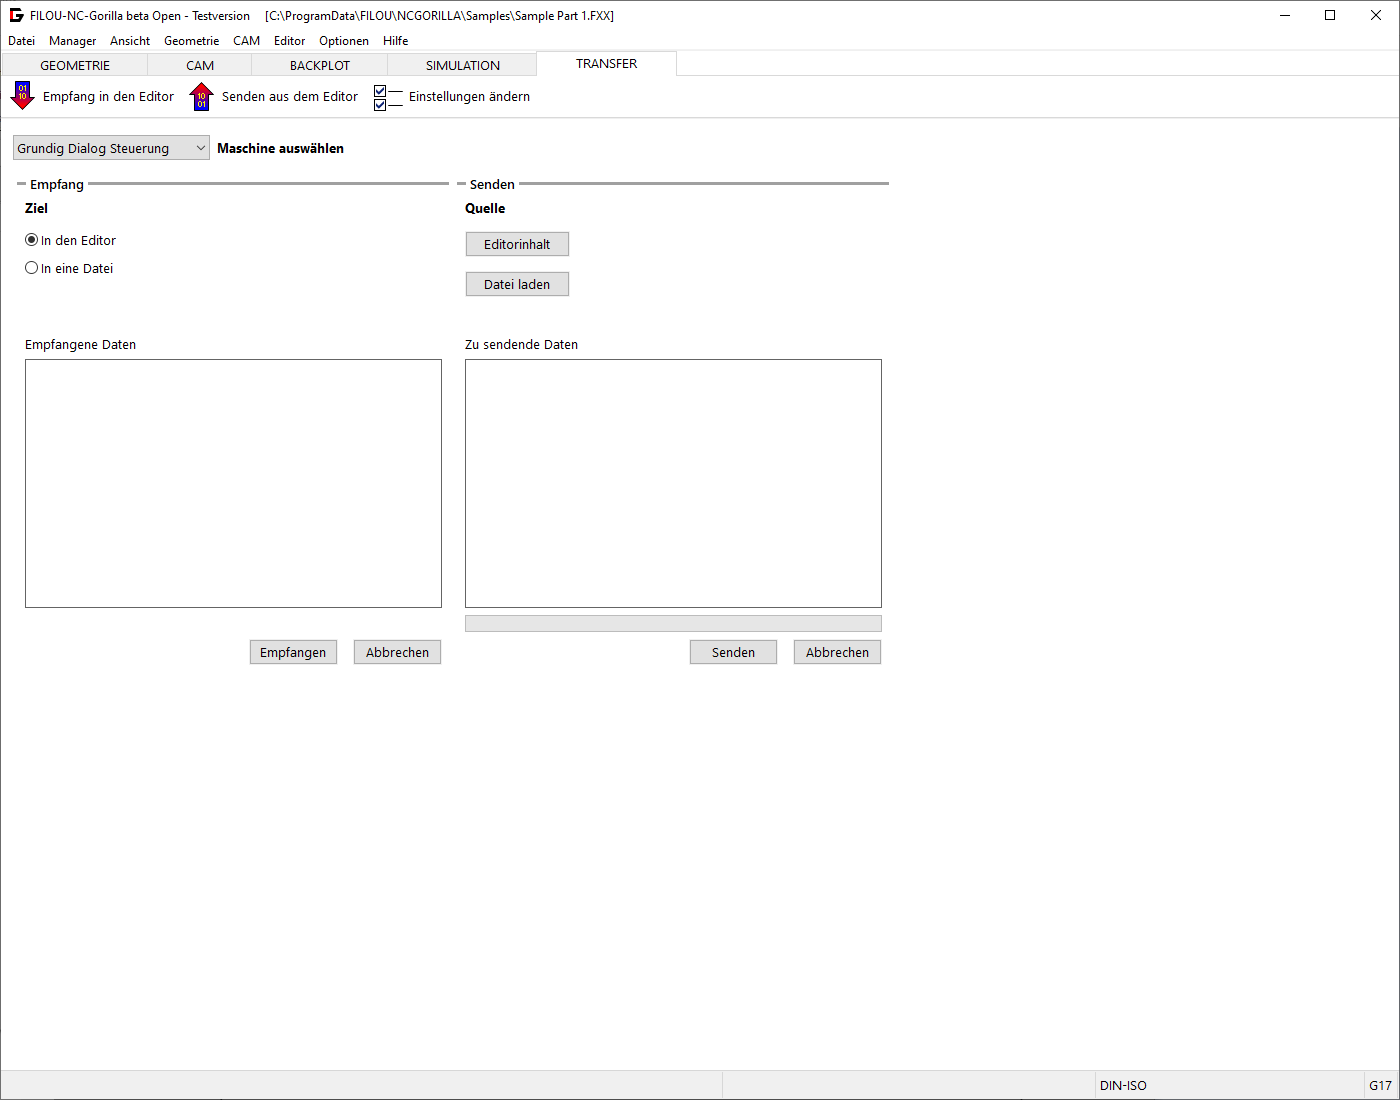Switch to the GEOMETRIE tab
The width and height of the screenshot is (1400, 1100).
(x=75, y=65)
